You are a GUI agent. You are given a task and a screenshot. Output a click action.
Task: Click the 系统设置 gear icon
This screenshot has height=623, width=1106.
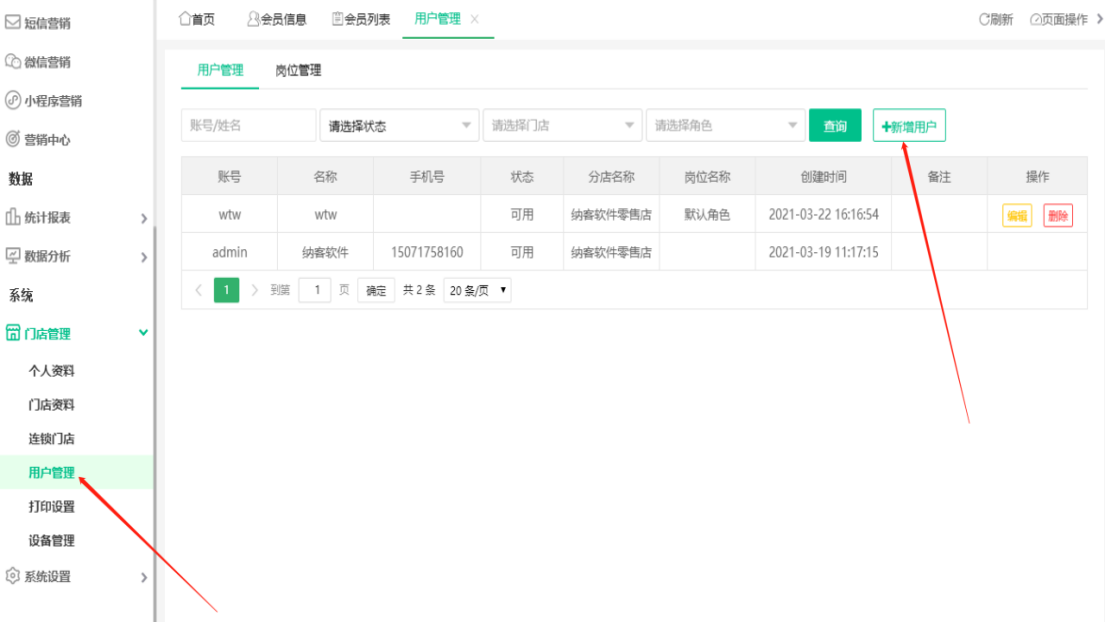pyautogui.click(x=14, y=577)
